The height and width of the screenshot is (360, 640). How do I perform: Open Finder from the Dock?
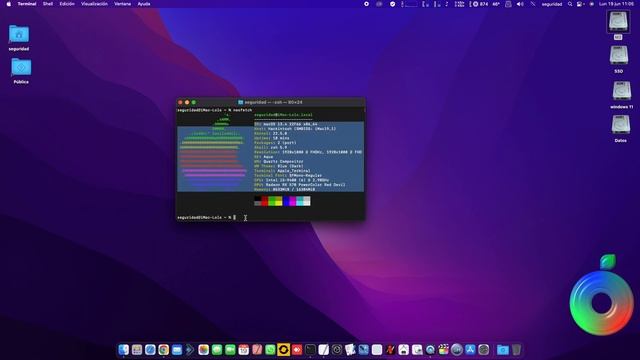coord(124,349)
